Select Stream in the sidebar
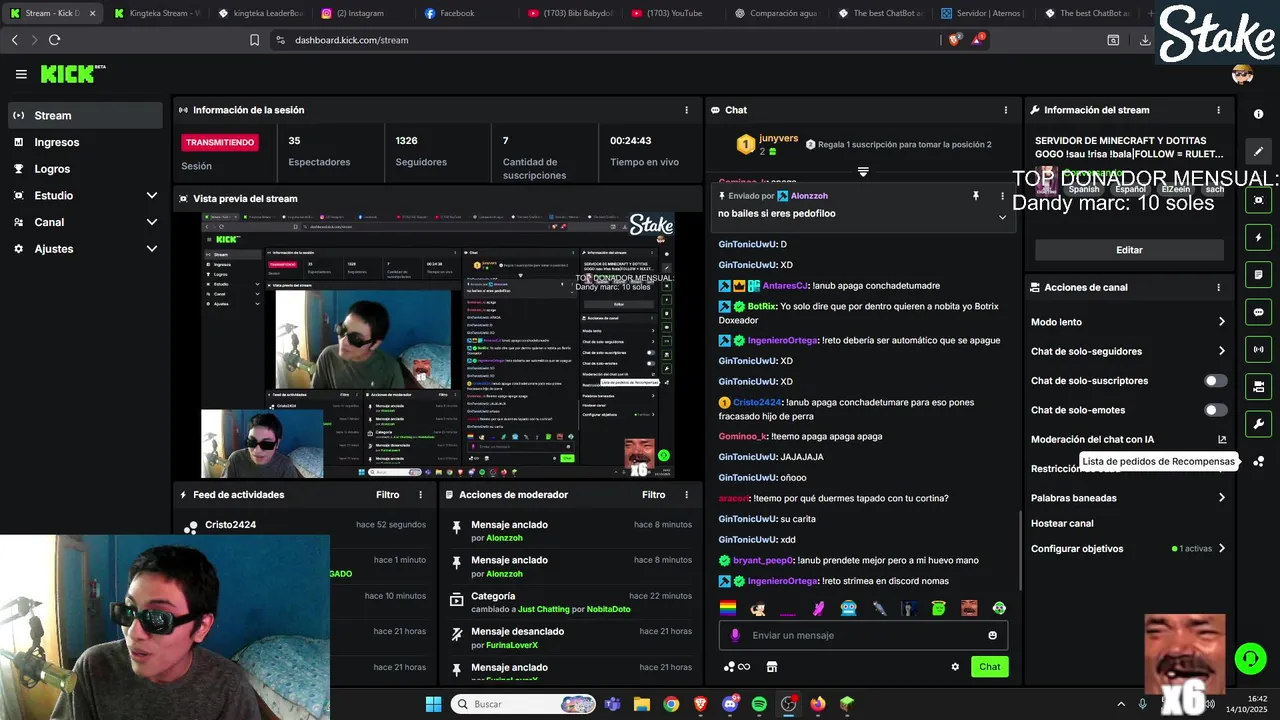Screen dimensions: 1280x720 coord(84,115)
